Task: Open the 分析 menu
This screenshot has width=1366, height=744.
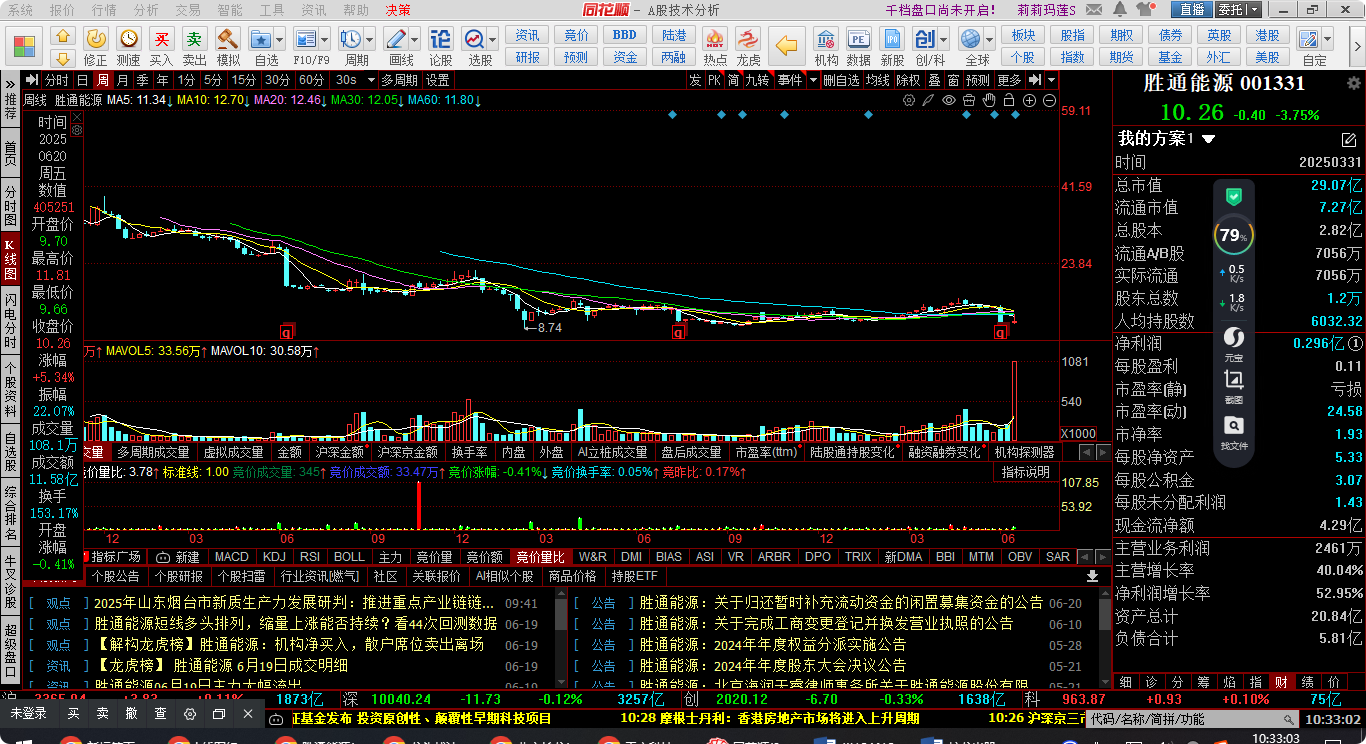Action: [146, 9]
